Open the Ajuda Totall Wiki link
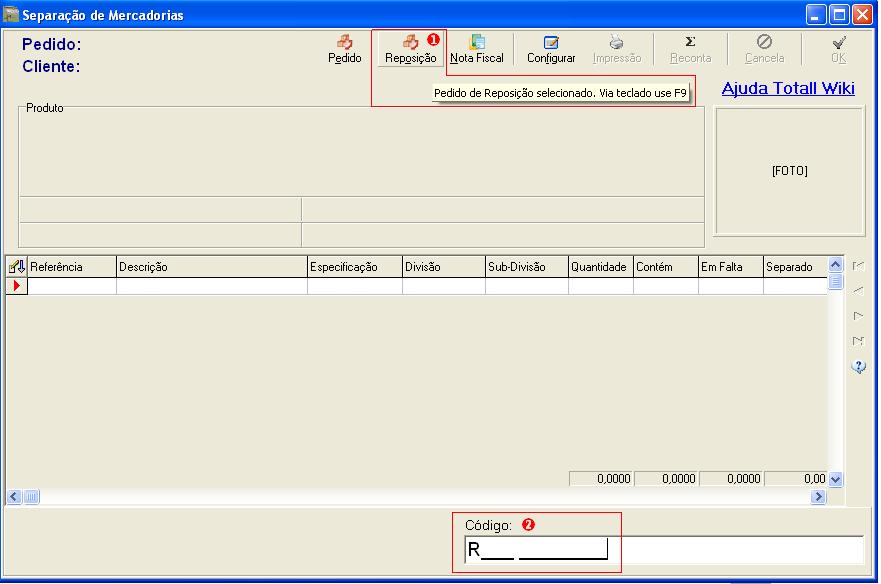 click(788, 88)
